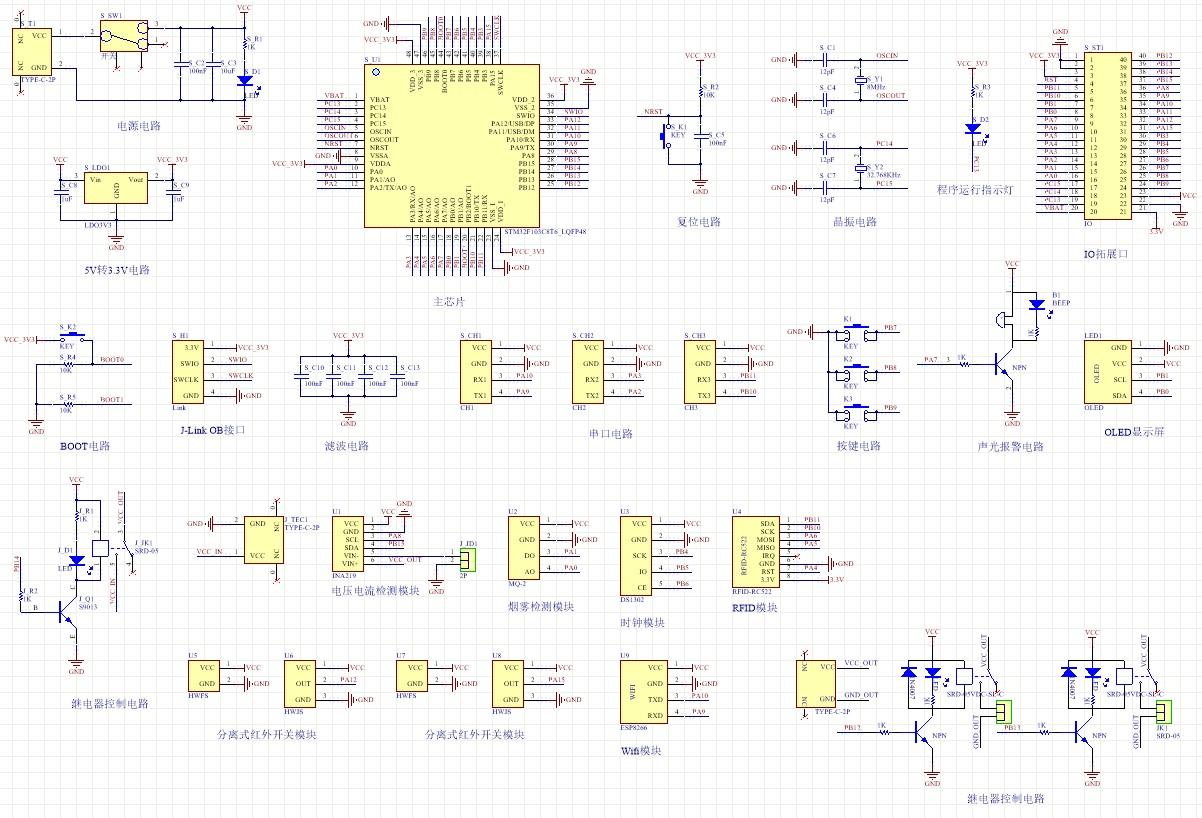Click the '声光报警电路' section label
This screenshot has height=818, width=1202.
pos(1011,446)
